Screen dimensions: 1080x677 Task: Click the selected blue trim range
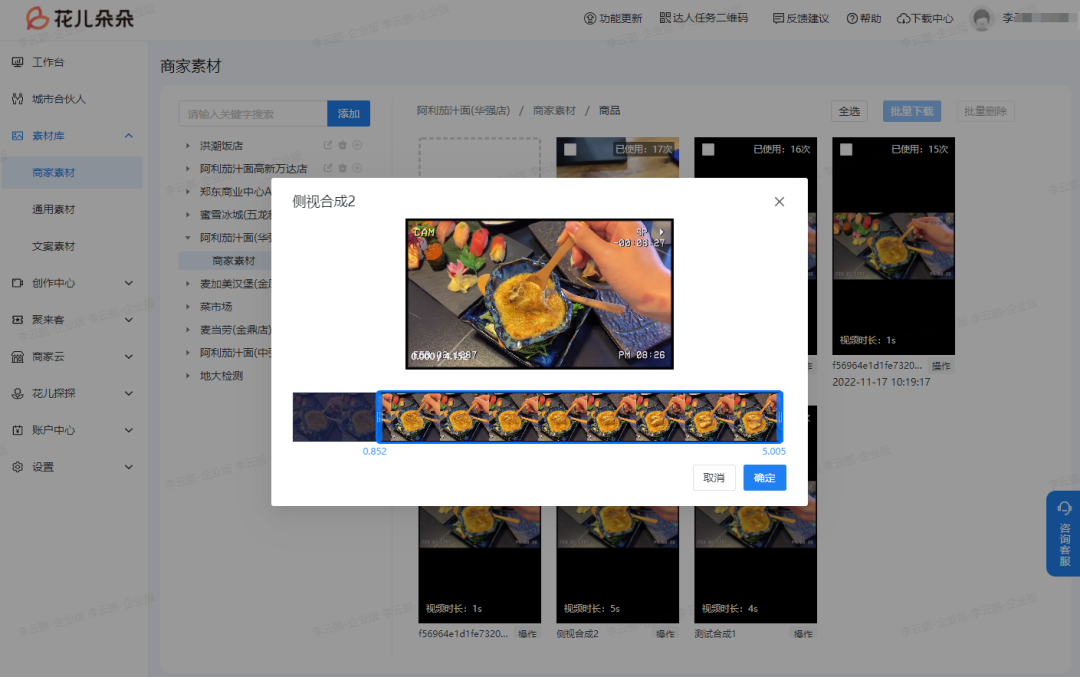579,417
